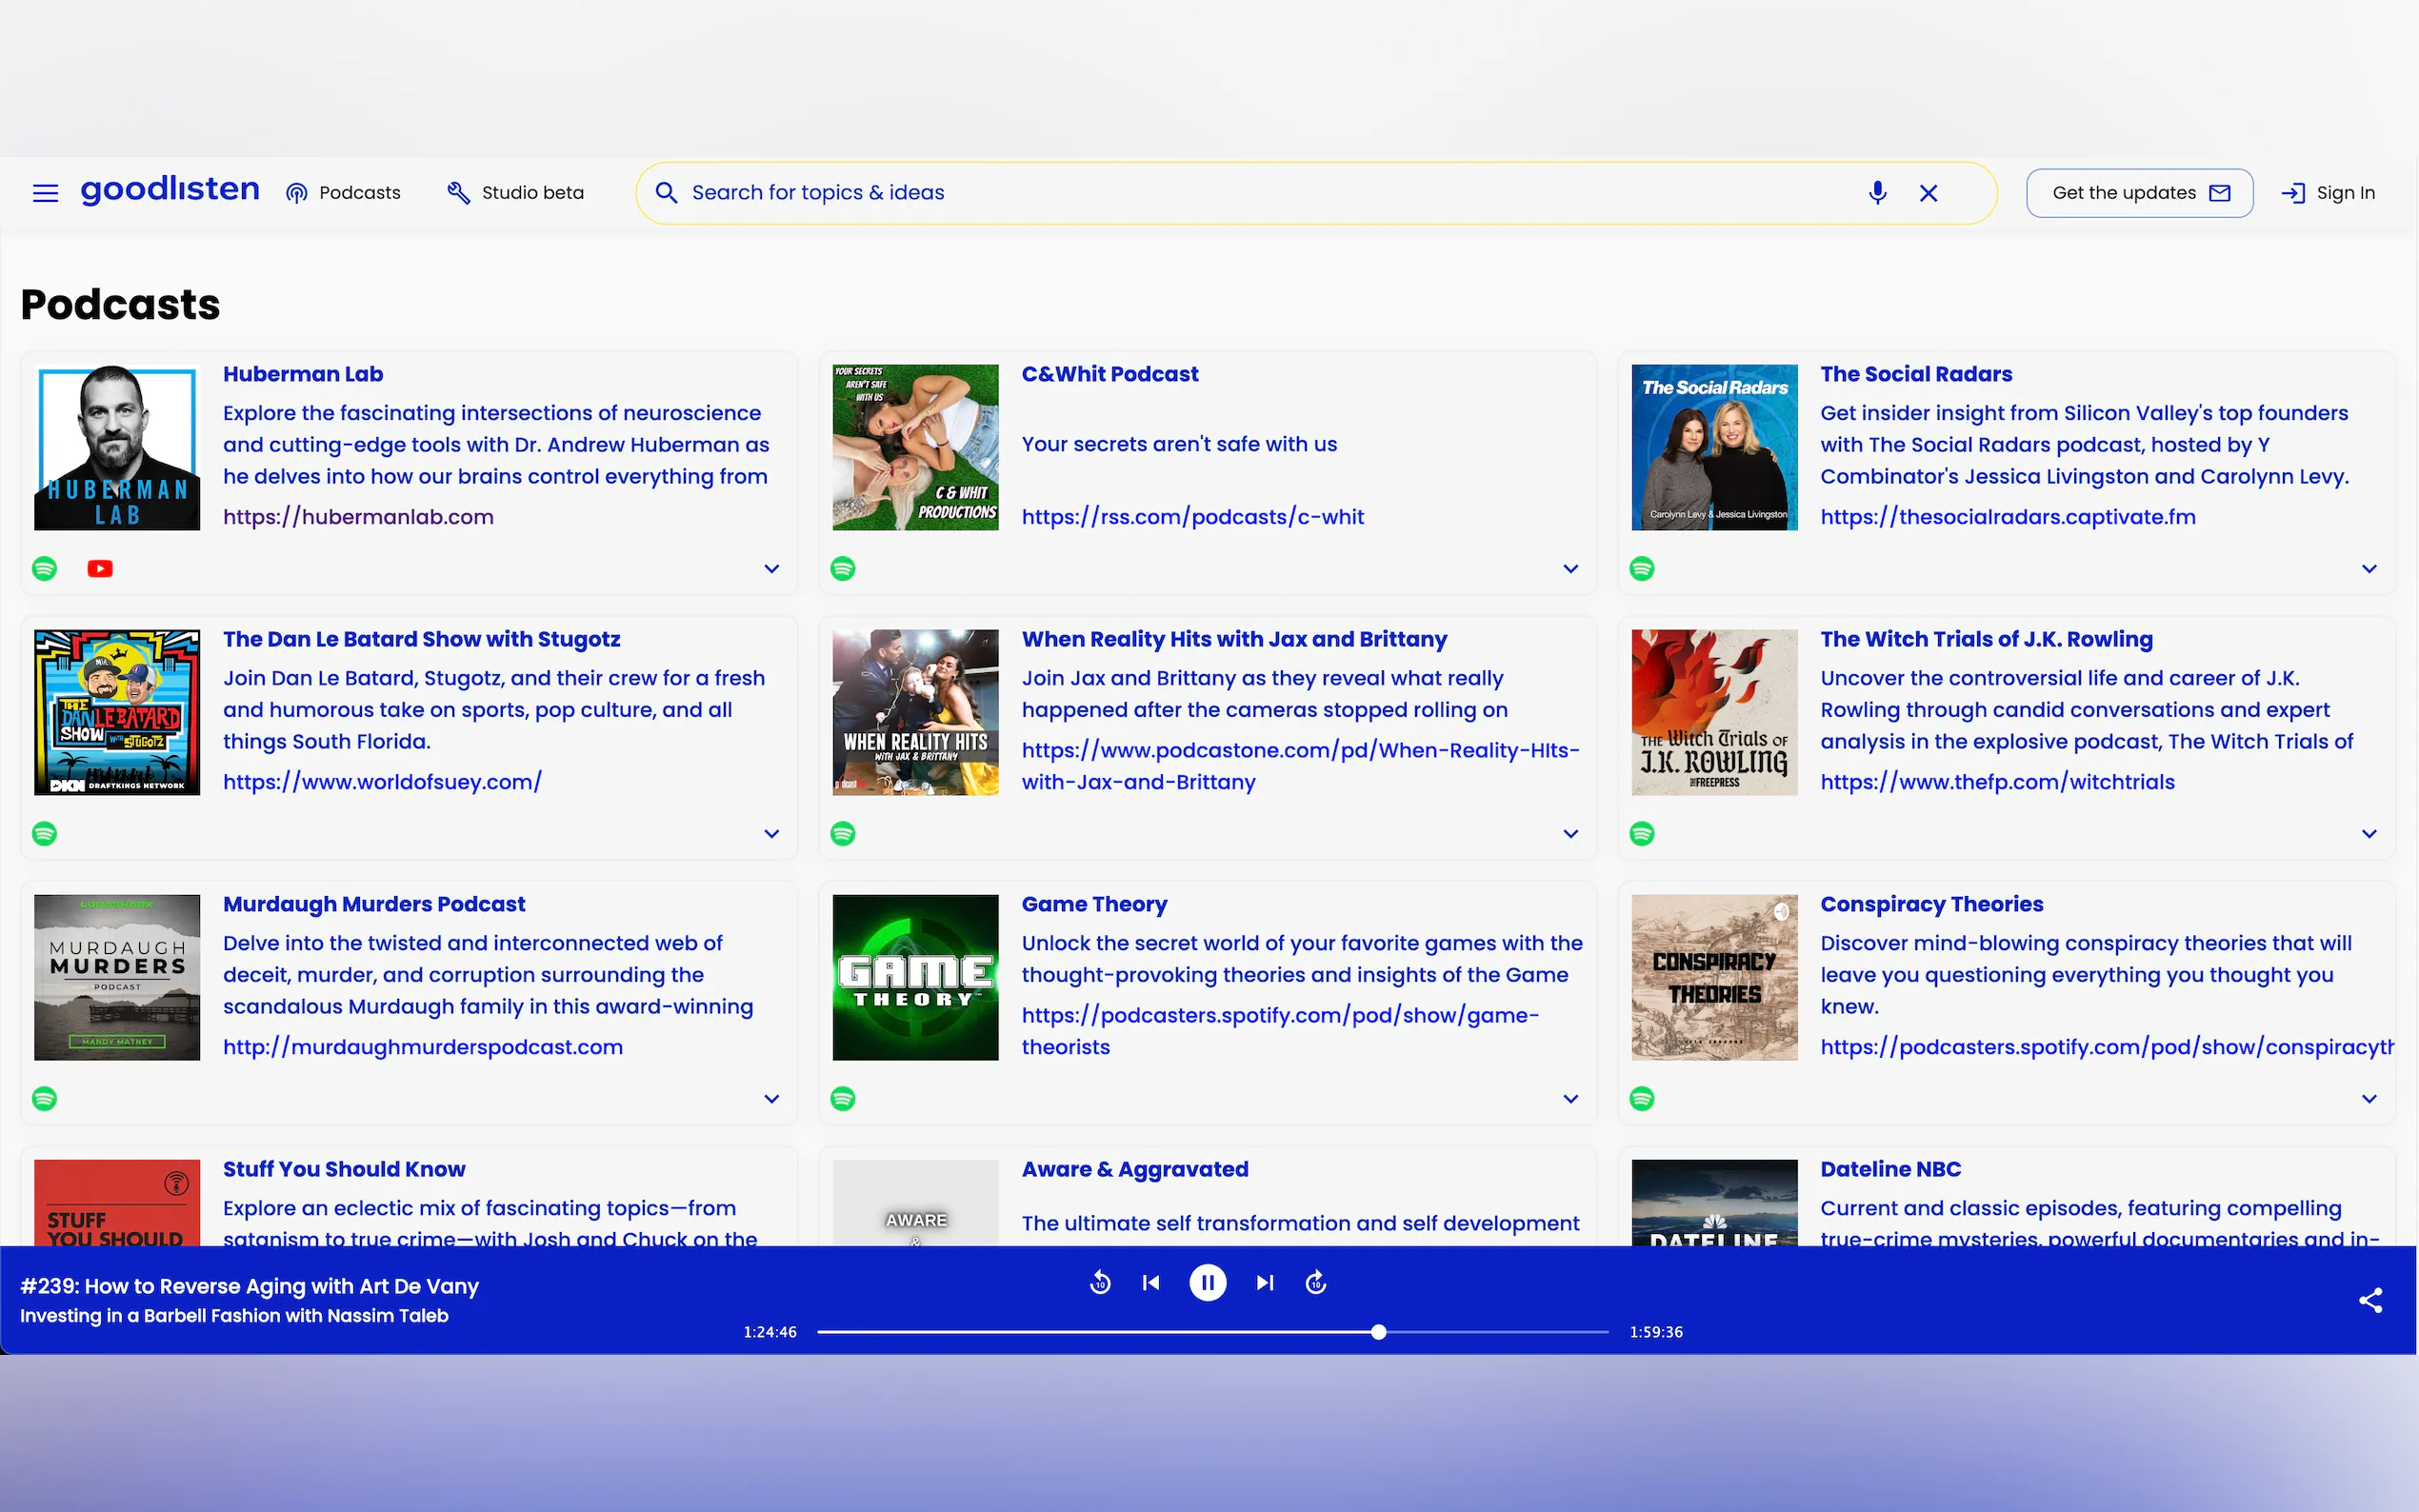Viewport: 2419px width, 1512px height.
Task: Pause the playing episode
Action: click(1207, 1283)
